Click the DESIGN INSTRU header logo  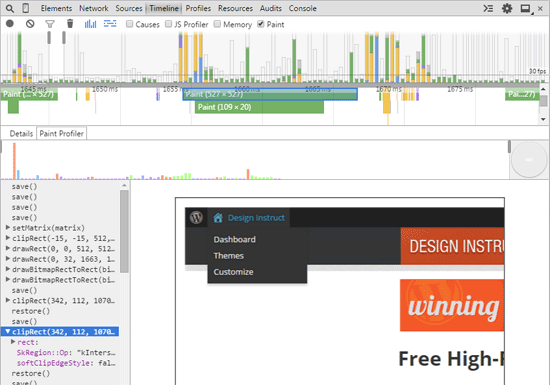tap(452, 246)
